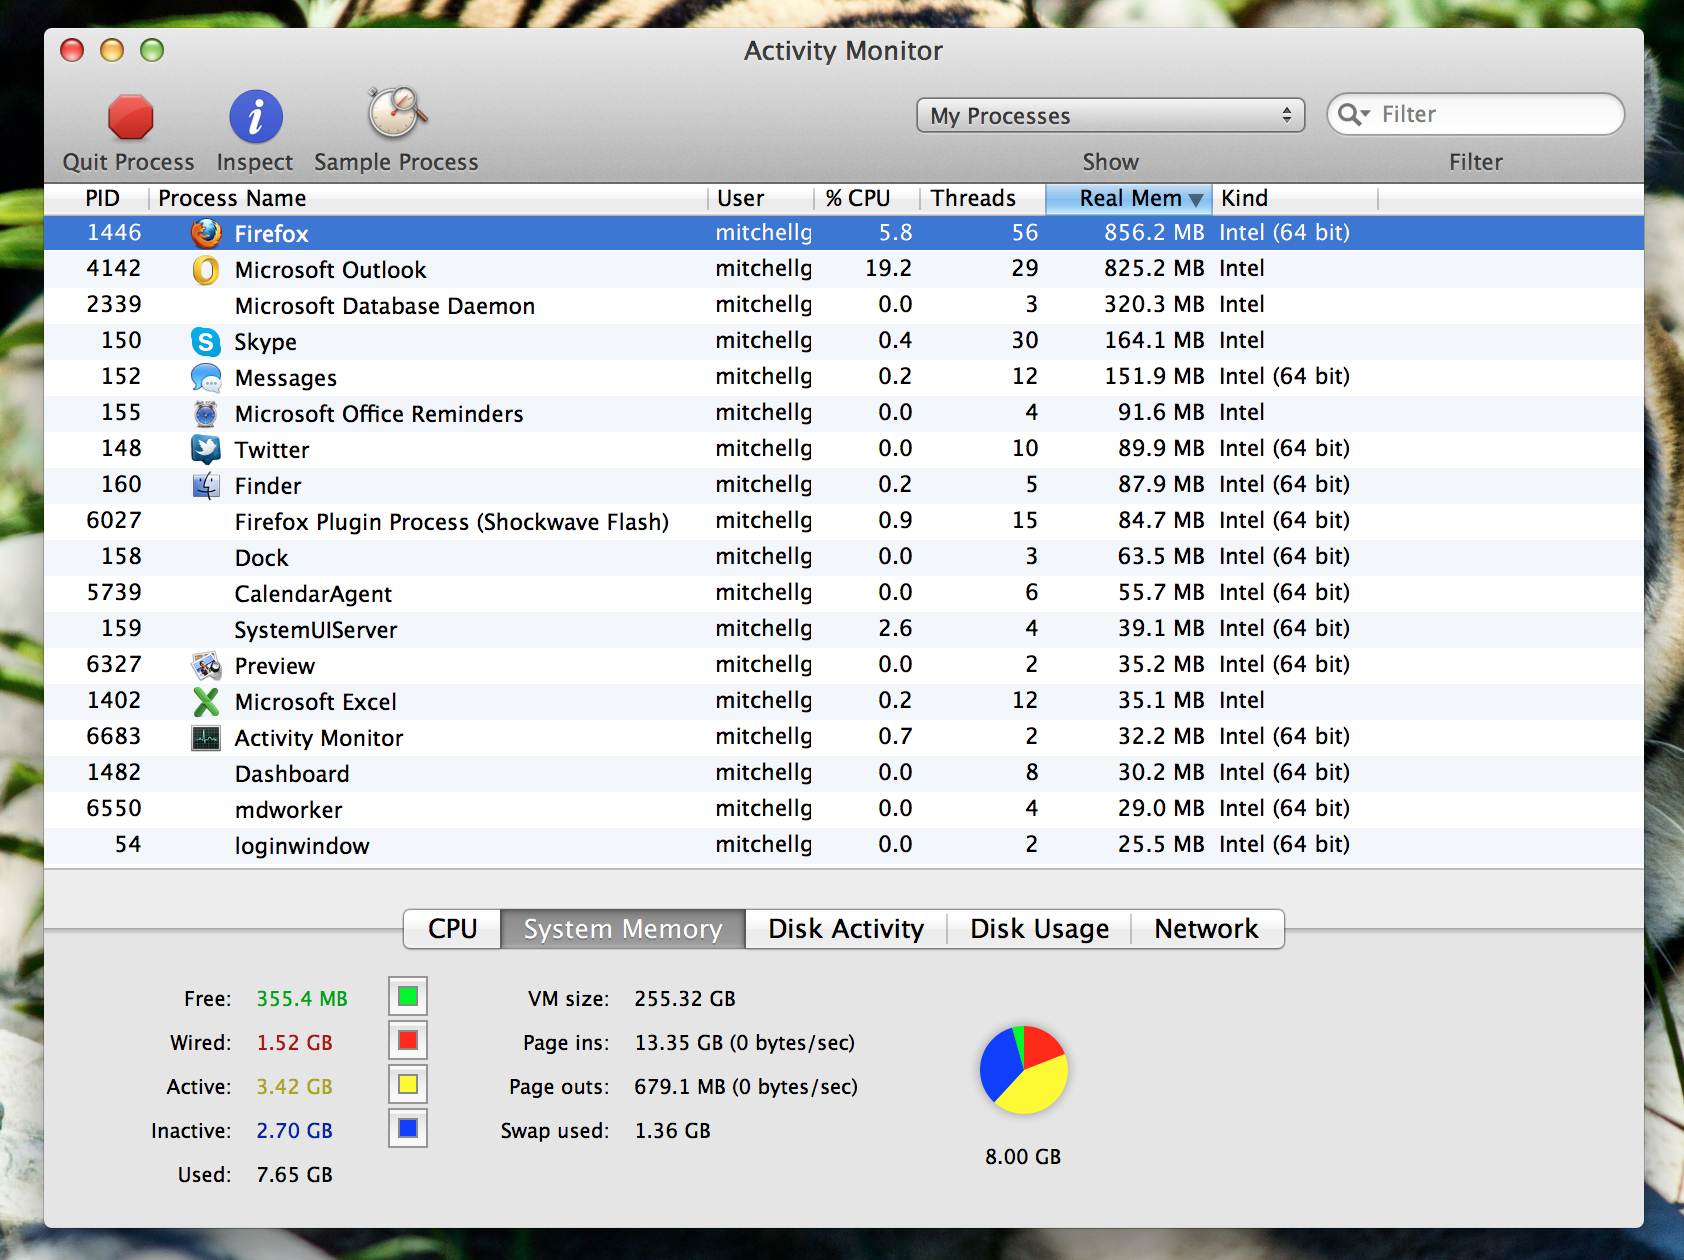Viewport: 1684px width, 1260px height.
Task: Click the 1.52 GB Wired value
Action: tap(294, 1043)
